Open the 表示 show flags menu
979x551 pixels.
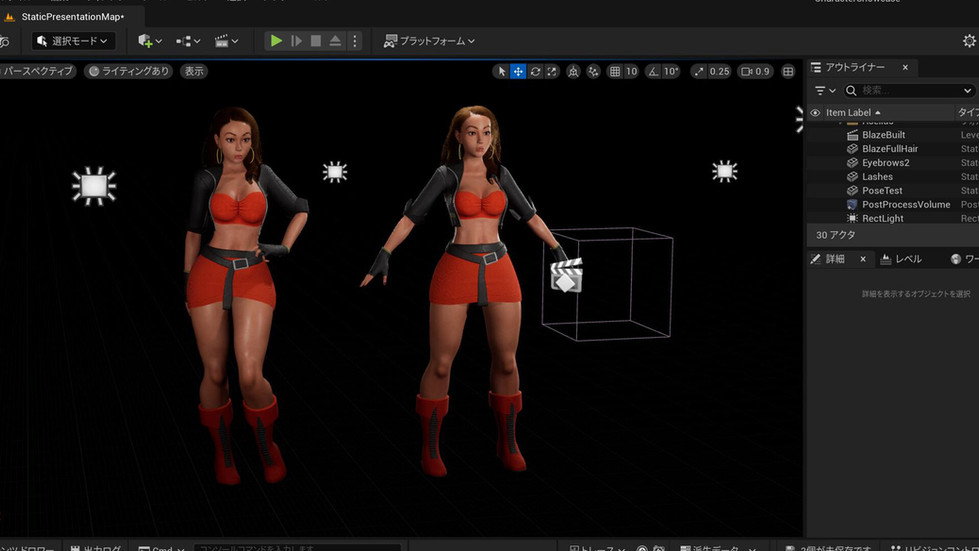click(x=194, y=71)
